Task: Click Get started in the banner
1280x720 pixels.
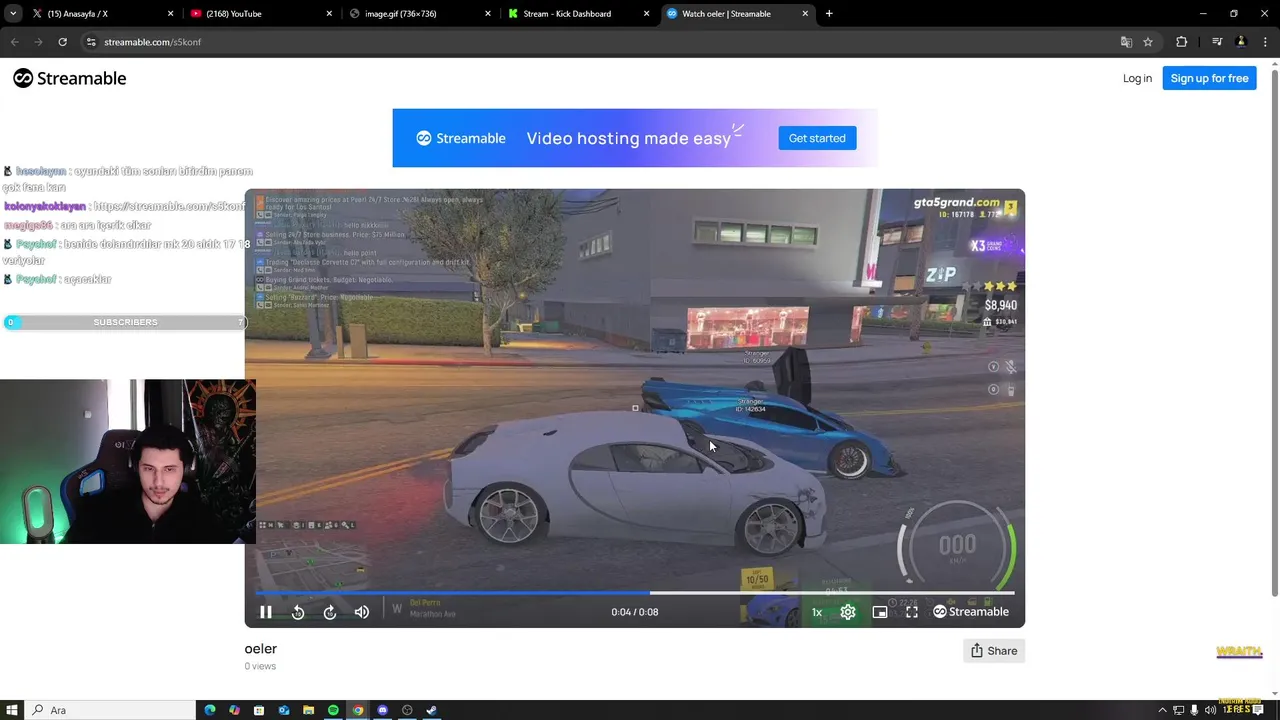Action: tap(817, 138)
